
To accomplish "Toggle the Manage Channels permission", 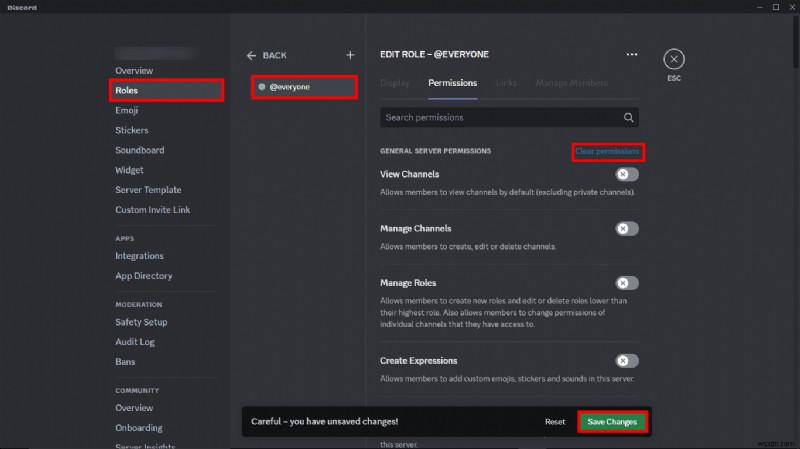I will [x=627, y=229].
